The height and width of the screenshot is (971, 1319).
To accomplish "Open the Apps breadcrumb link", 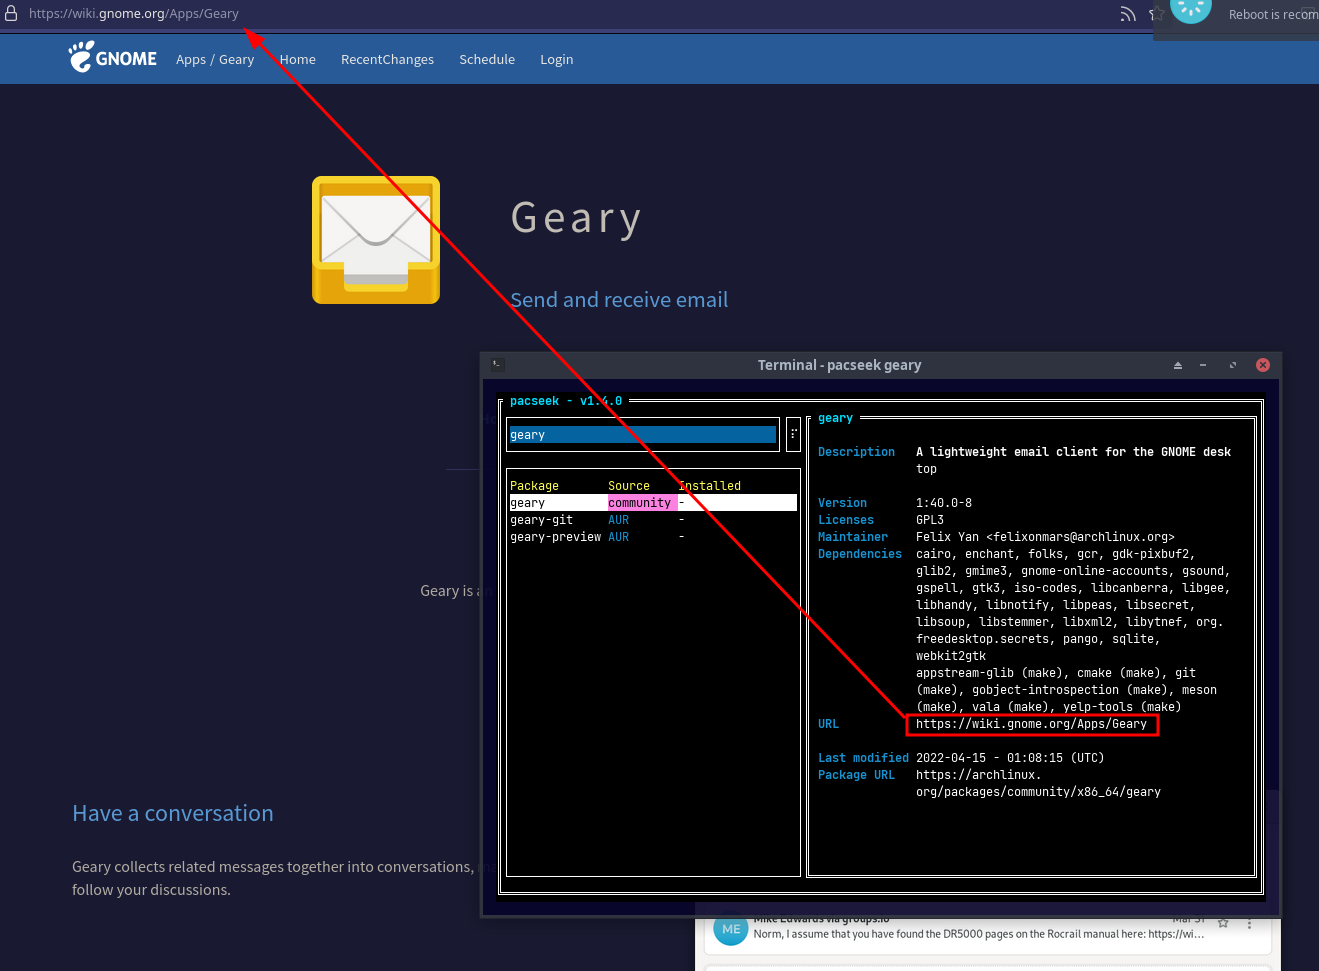I will pyautogui.click(x=191, y=60).
